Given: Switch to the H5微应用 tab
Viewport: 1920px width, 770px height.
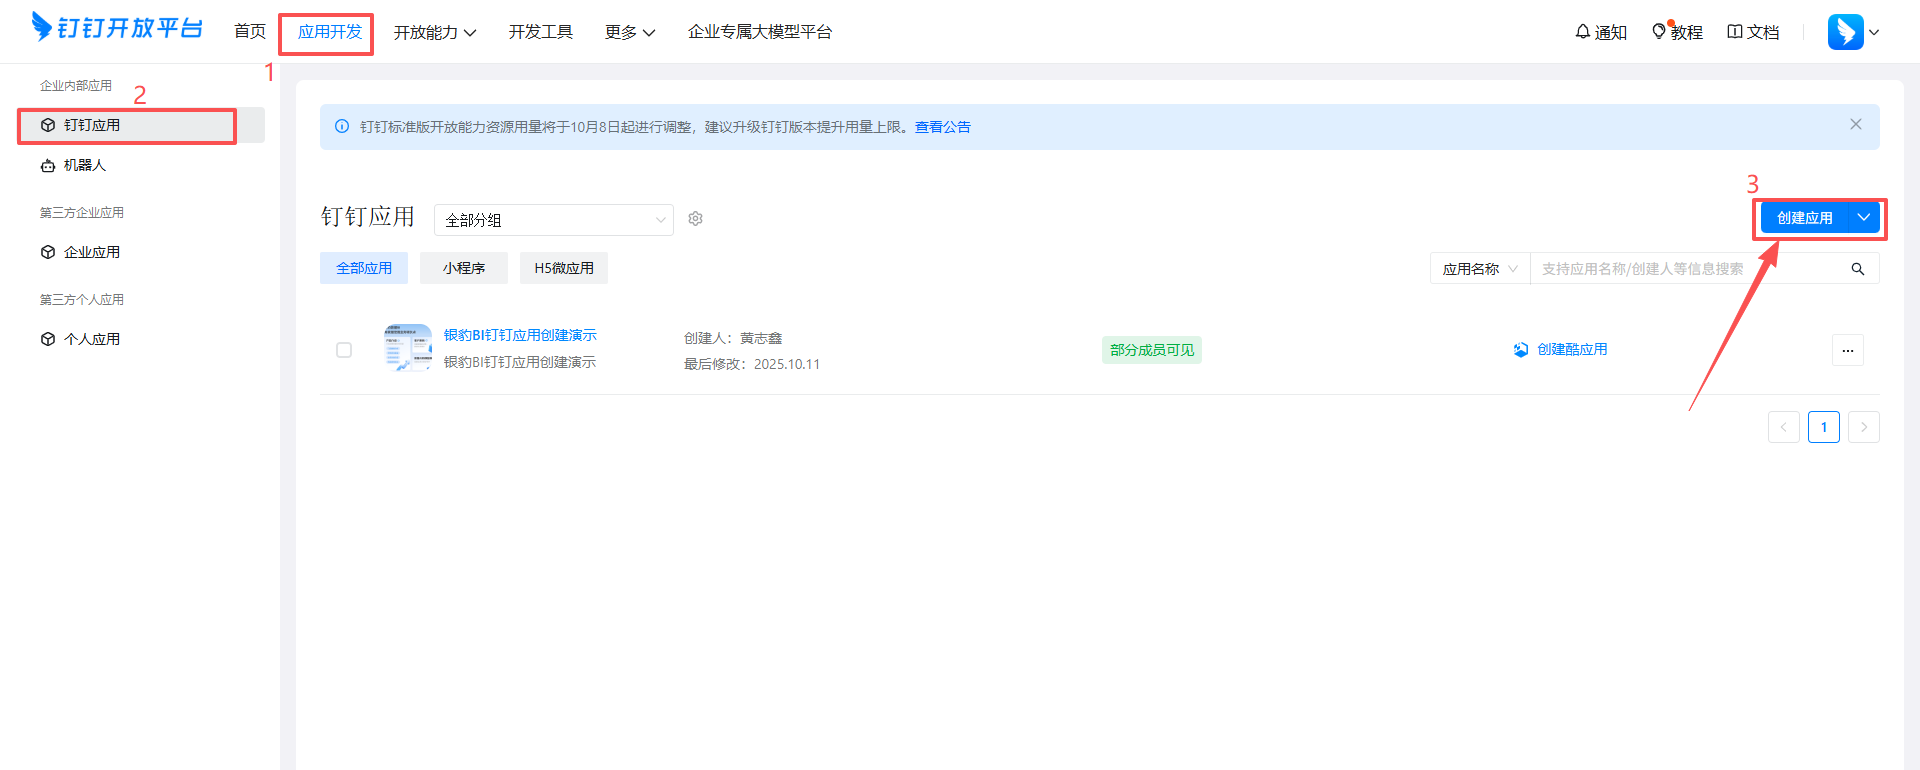Looking at the screenshot, I should (x=564, y=268).
